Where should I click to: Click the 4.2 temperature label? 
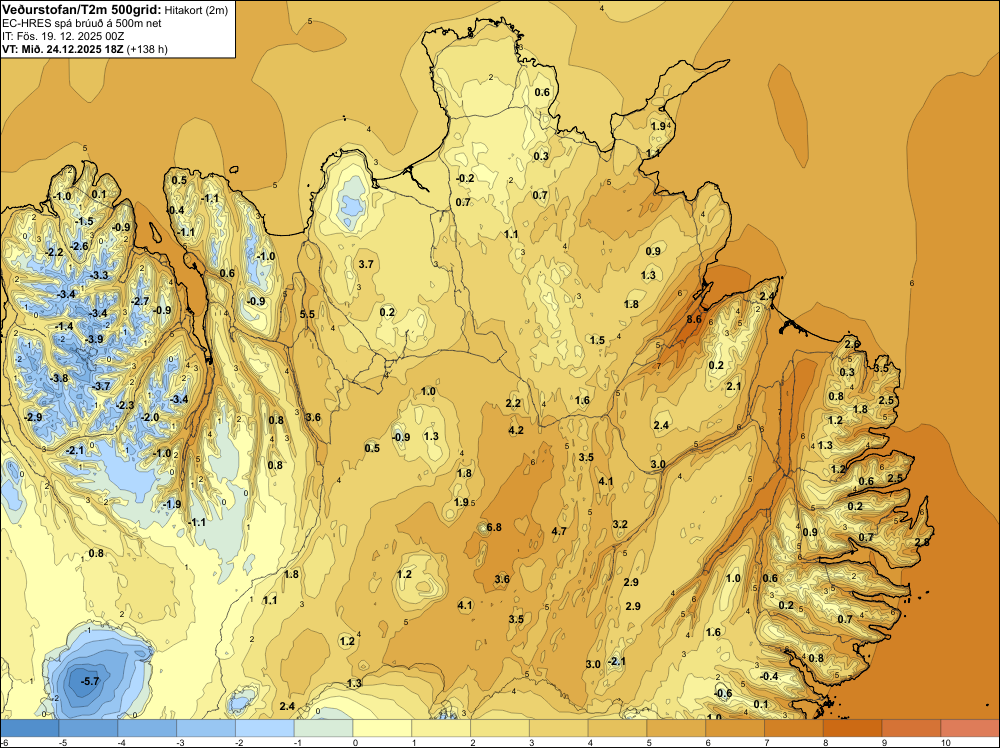516,430
